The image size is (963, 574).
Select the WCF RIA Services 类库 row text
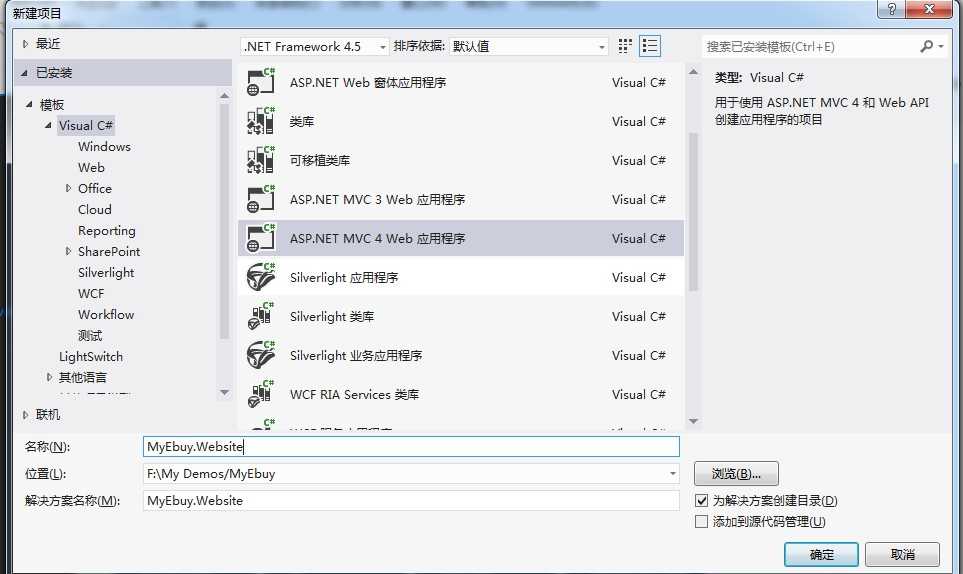click(x=354, y=394)
